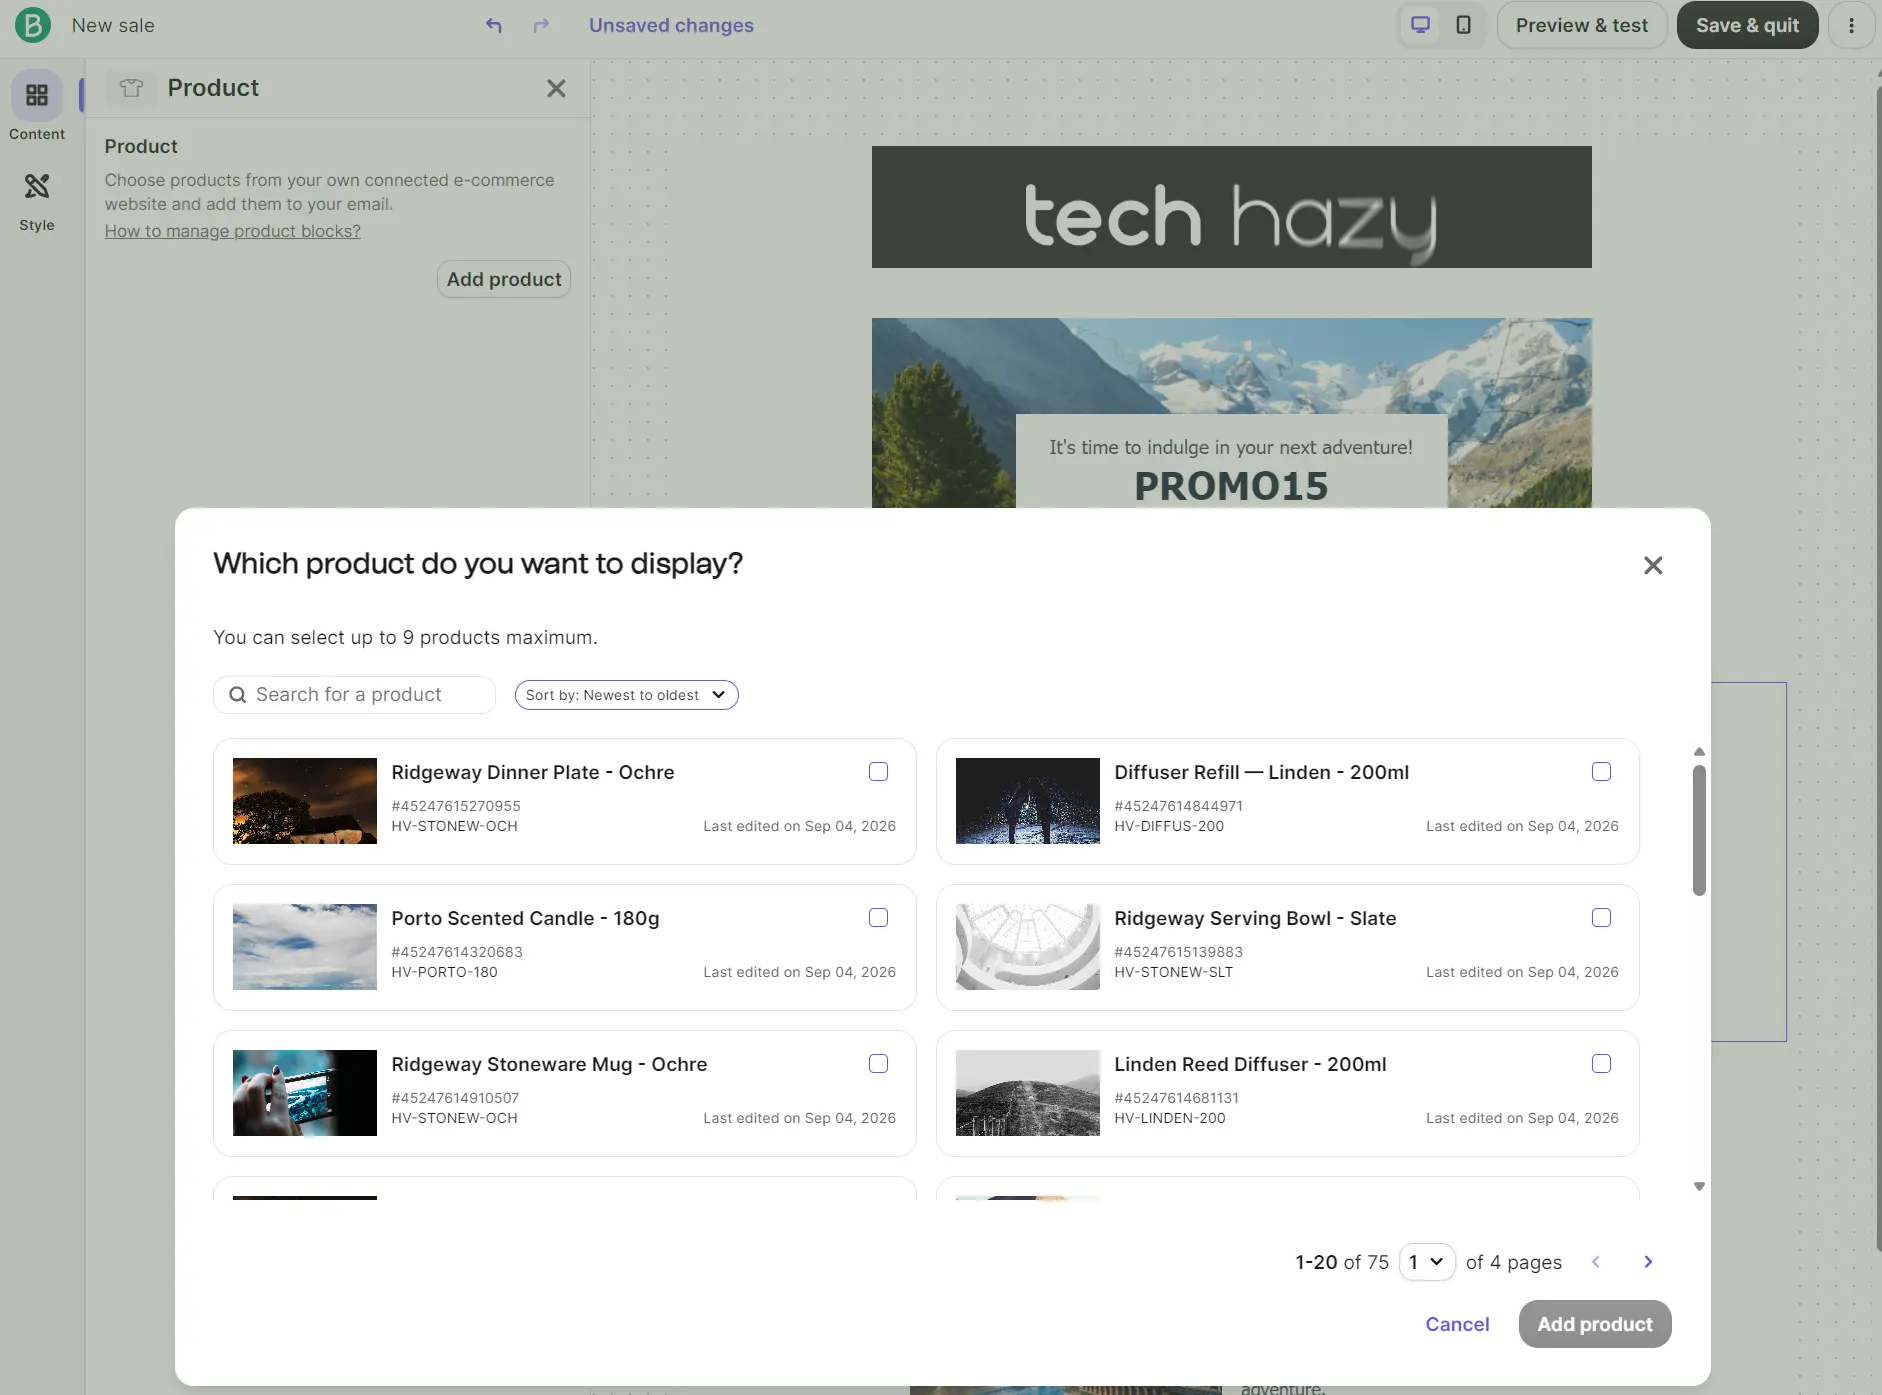Click SKU text HV-DIFFUS-200
Image resolution: width=1882 pixels, height=1395 pixels.
[1169, 826]
